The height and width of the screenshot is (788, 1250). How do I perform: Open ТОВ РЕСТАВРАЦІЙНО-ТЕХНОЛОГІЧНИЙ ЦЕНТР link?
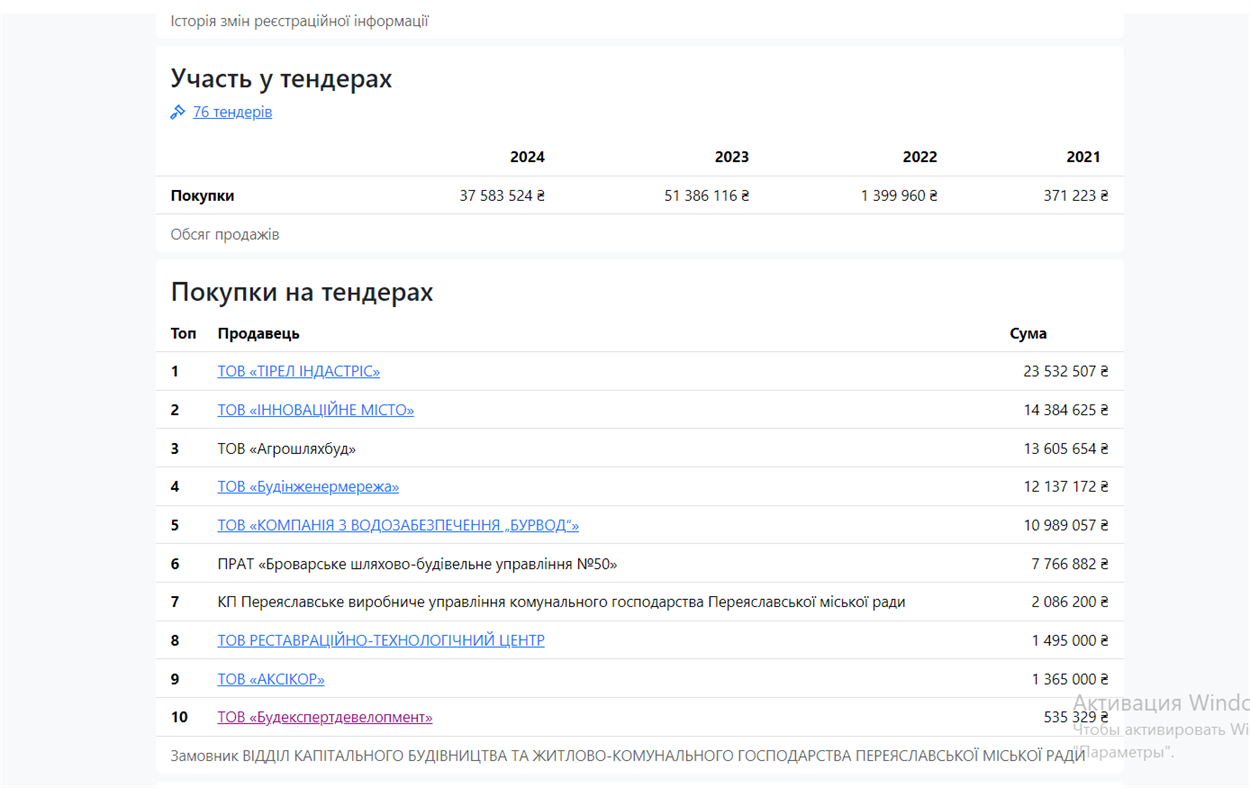(x=381, y=640)
